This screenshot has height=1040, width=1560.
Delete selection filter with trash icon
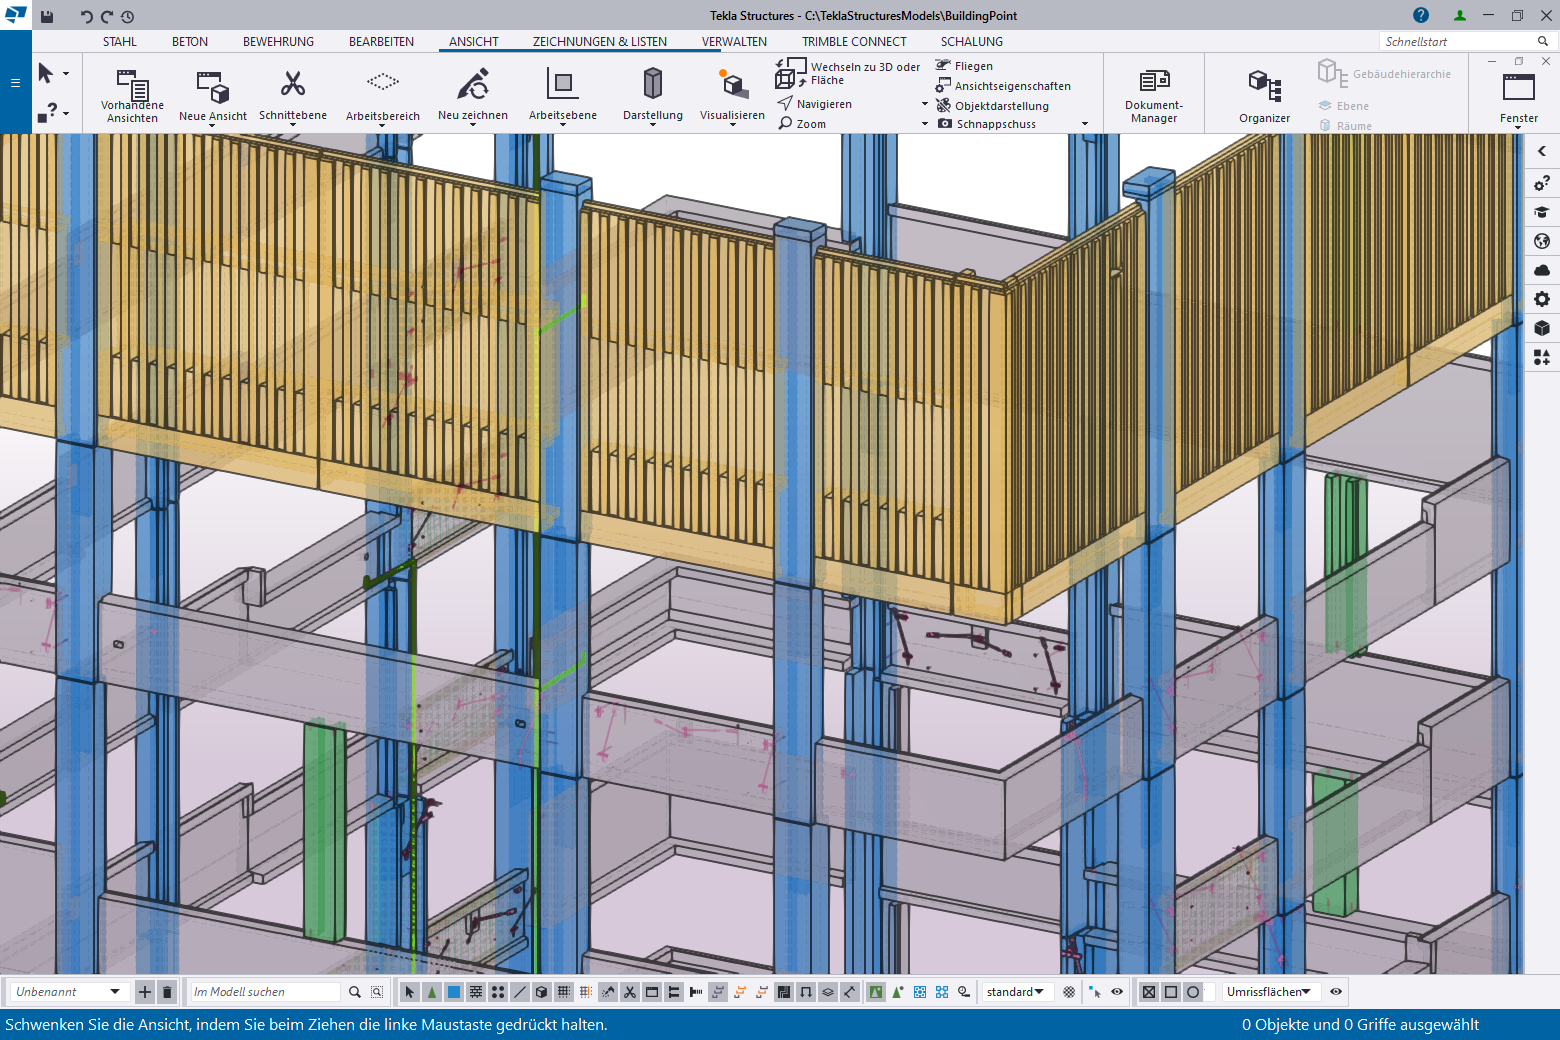(167, 992)
